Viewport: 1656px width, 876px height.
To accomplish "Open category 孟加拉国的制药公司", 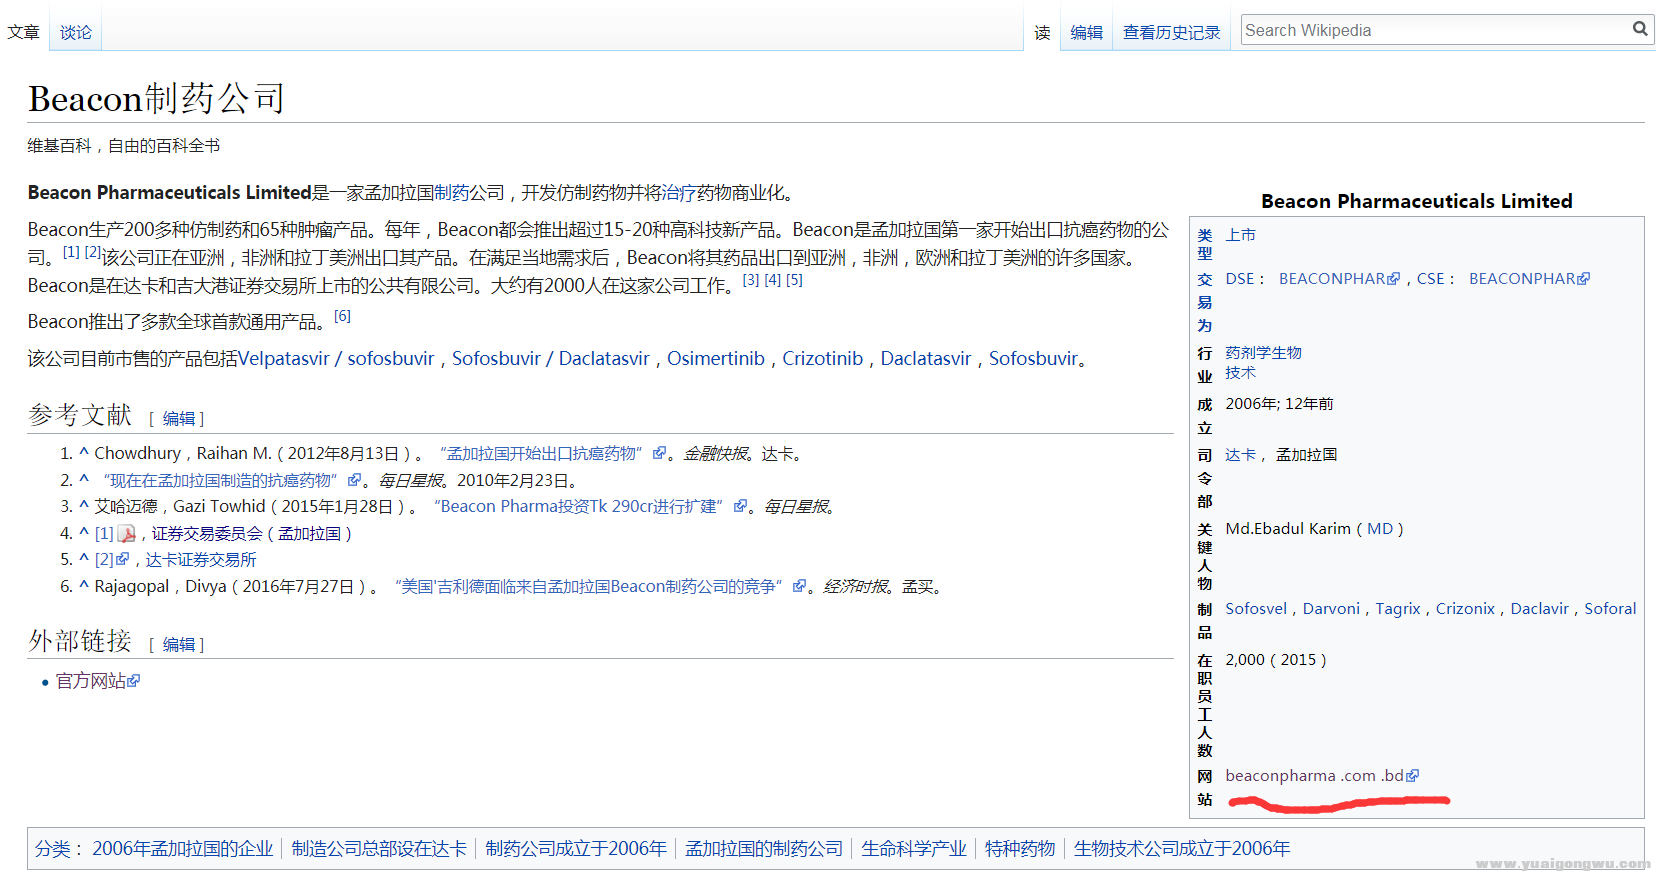I will (764, 848).
